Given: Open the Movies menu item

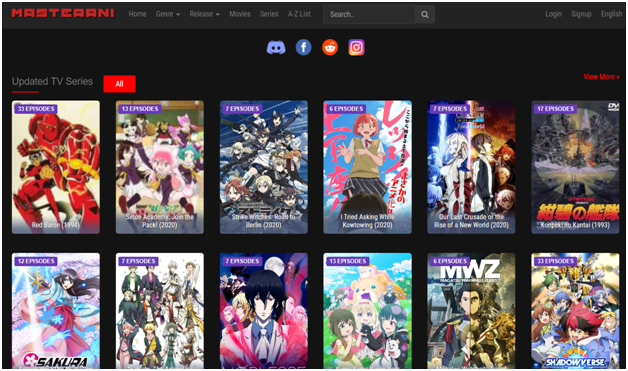Looking at the screenshot, I should click(x=240, y=14).
